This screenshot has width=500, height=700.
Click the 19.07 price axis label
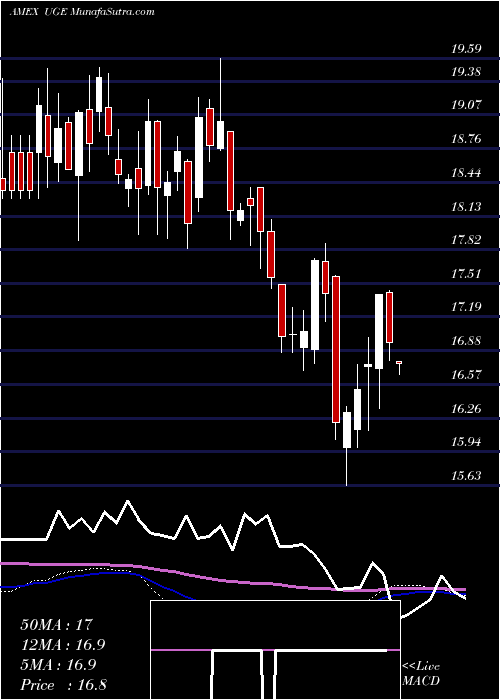click(466, 105)
